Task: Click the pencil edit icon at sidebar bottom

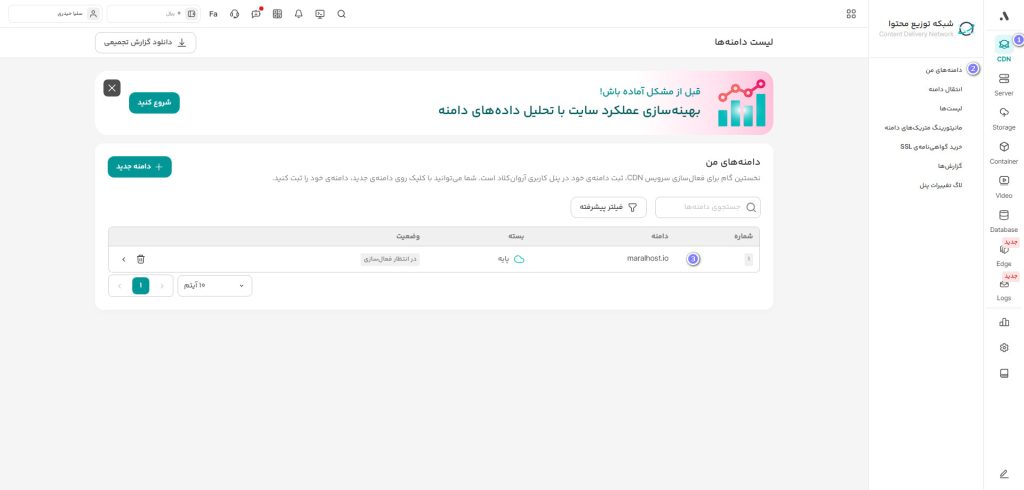Action: [1004, 474]
